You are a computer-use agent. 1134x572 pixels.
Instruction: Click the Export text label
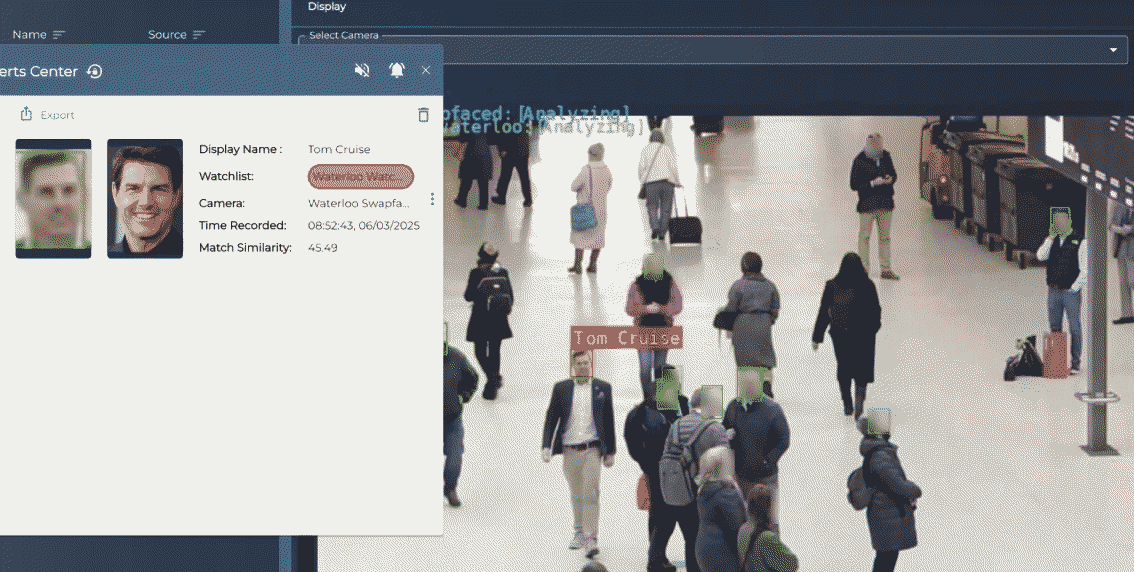pos(58,115)
